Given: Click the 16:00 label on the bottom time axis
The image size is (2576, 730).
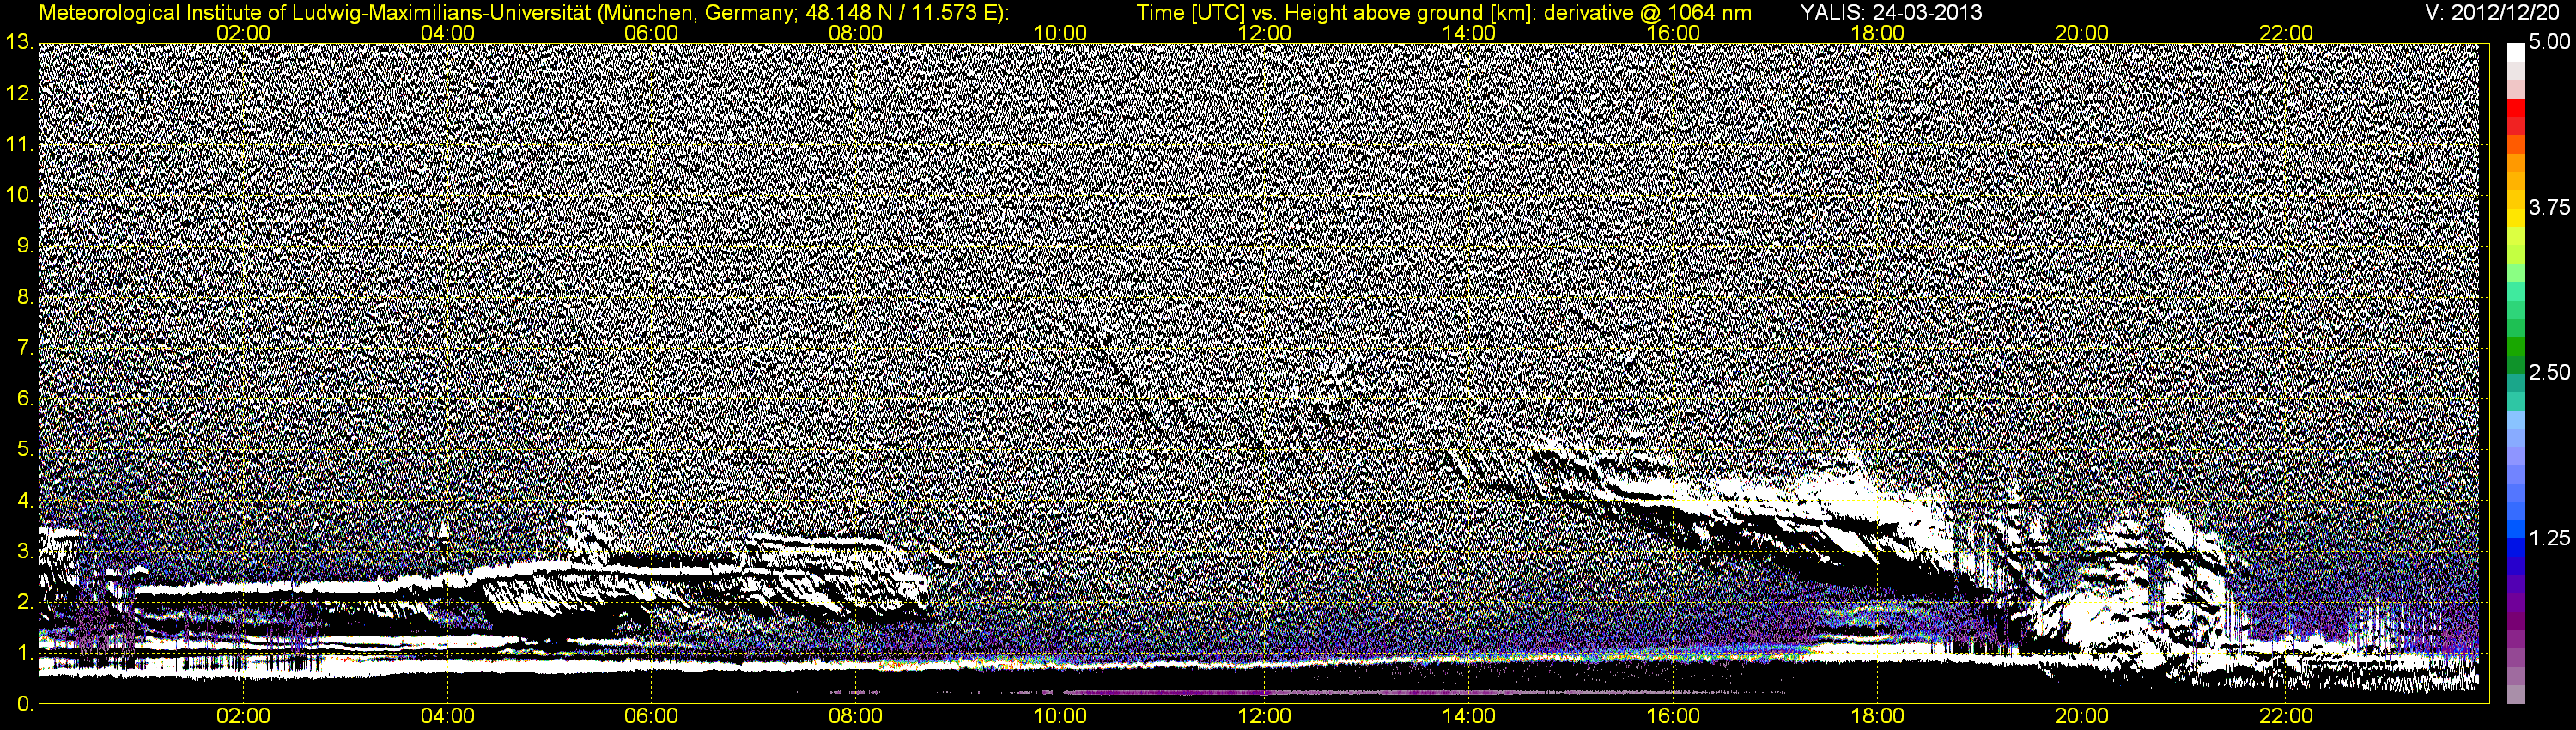Looking at the screenshot, I should coord(1673,717).
